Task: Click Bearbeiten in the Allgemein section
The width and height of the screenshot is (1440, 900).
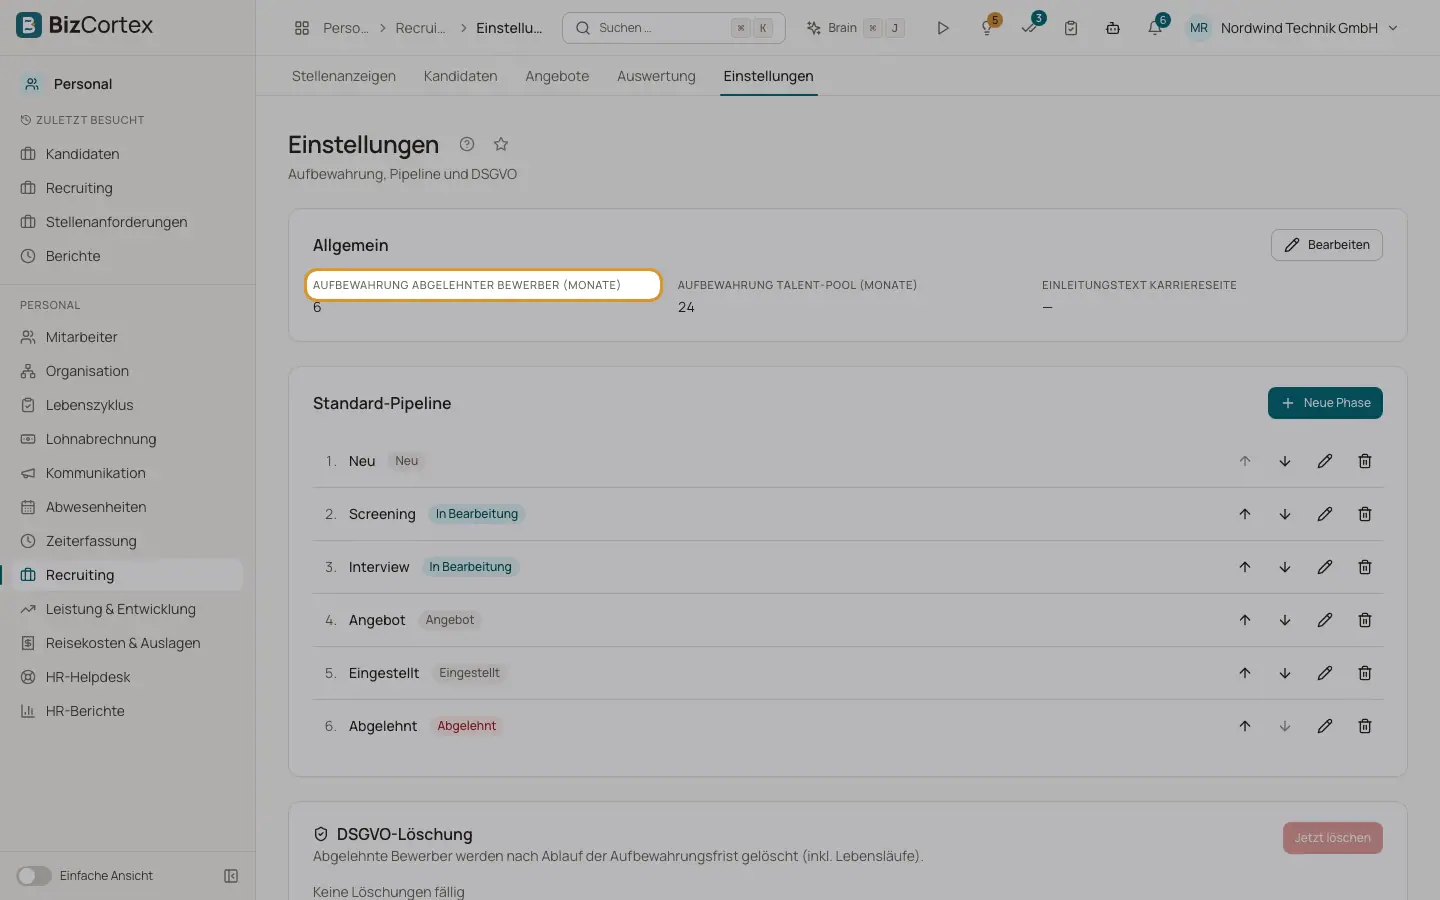Action: (1326, 245)
